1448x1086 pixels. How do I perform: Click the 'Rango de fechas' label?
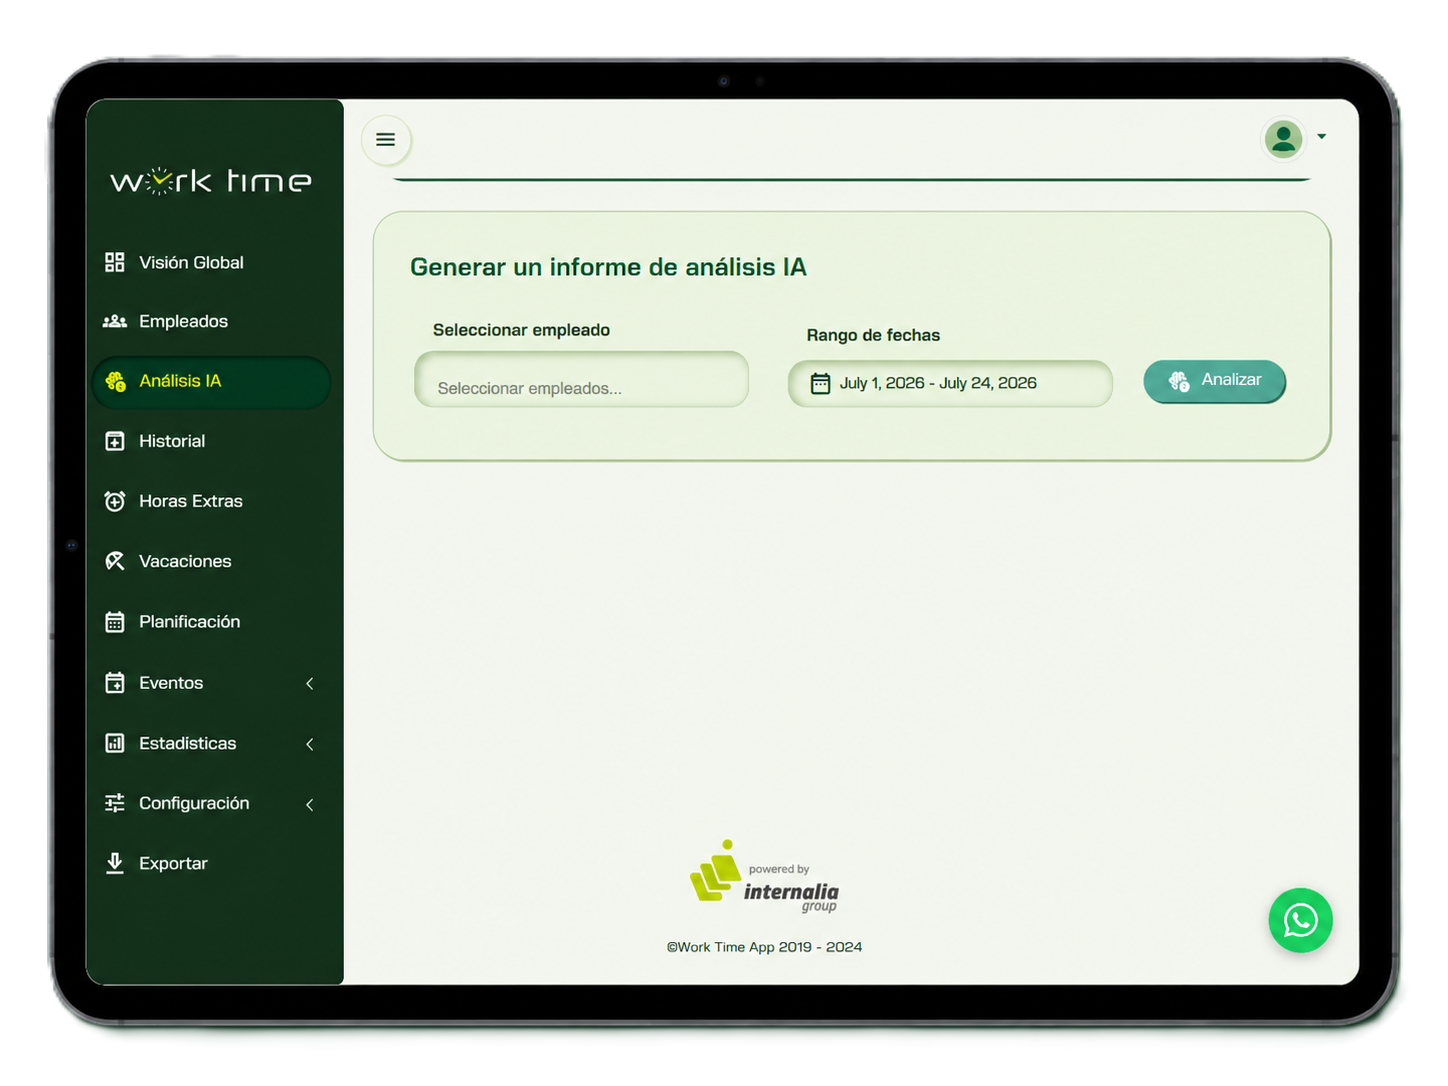tap(873, 335)
